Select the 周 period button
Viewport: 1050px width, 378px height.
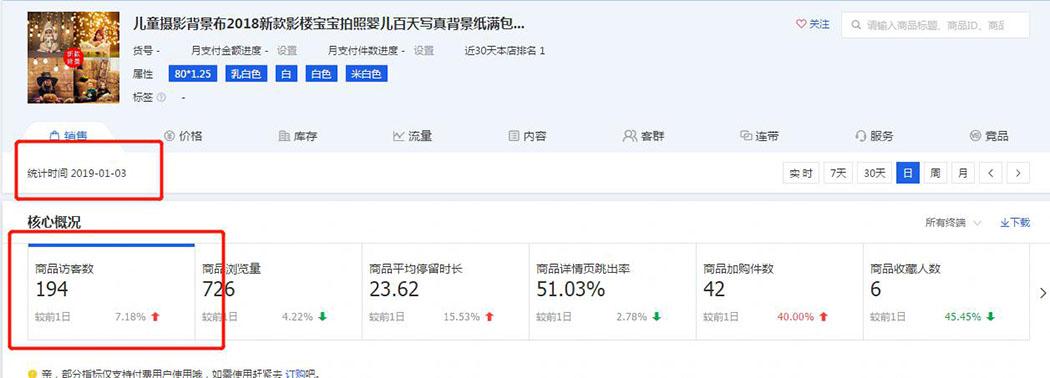pyautogui.click(x=935, y=173)
